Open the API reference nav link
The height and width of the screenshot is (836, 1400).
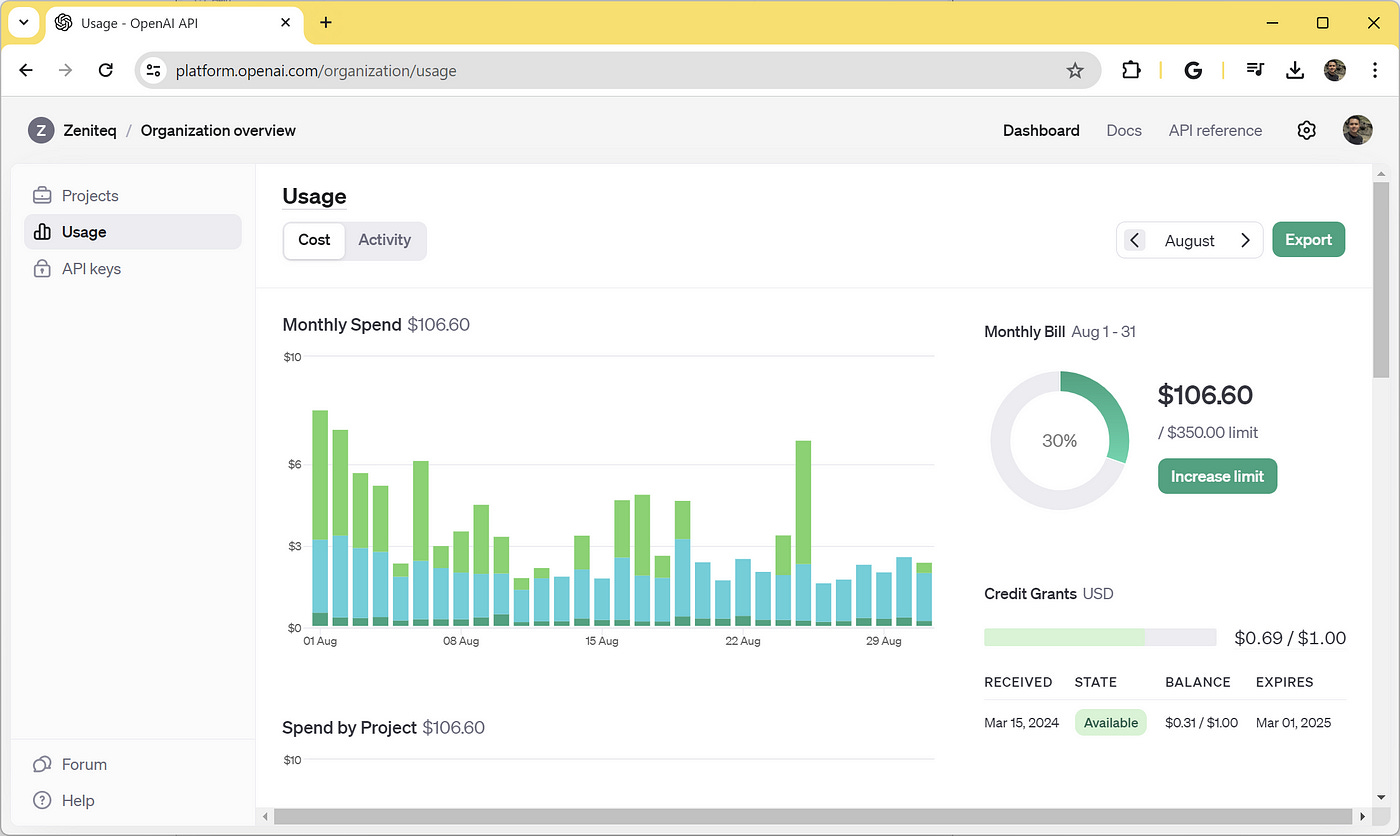pos(1215,130)
